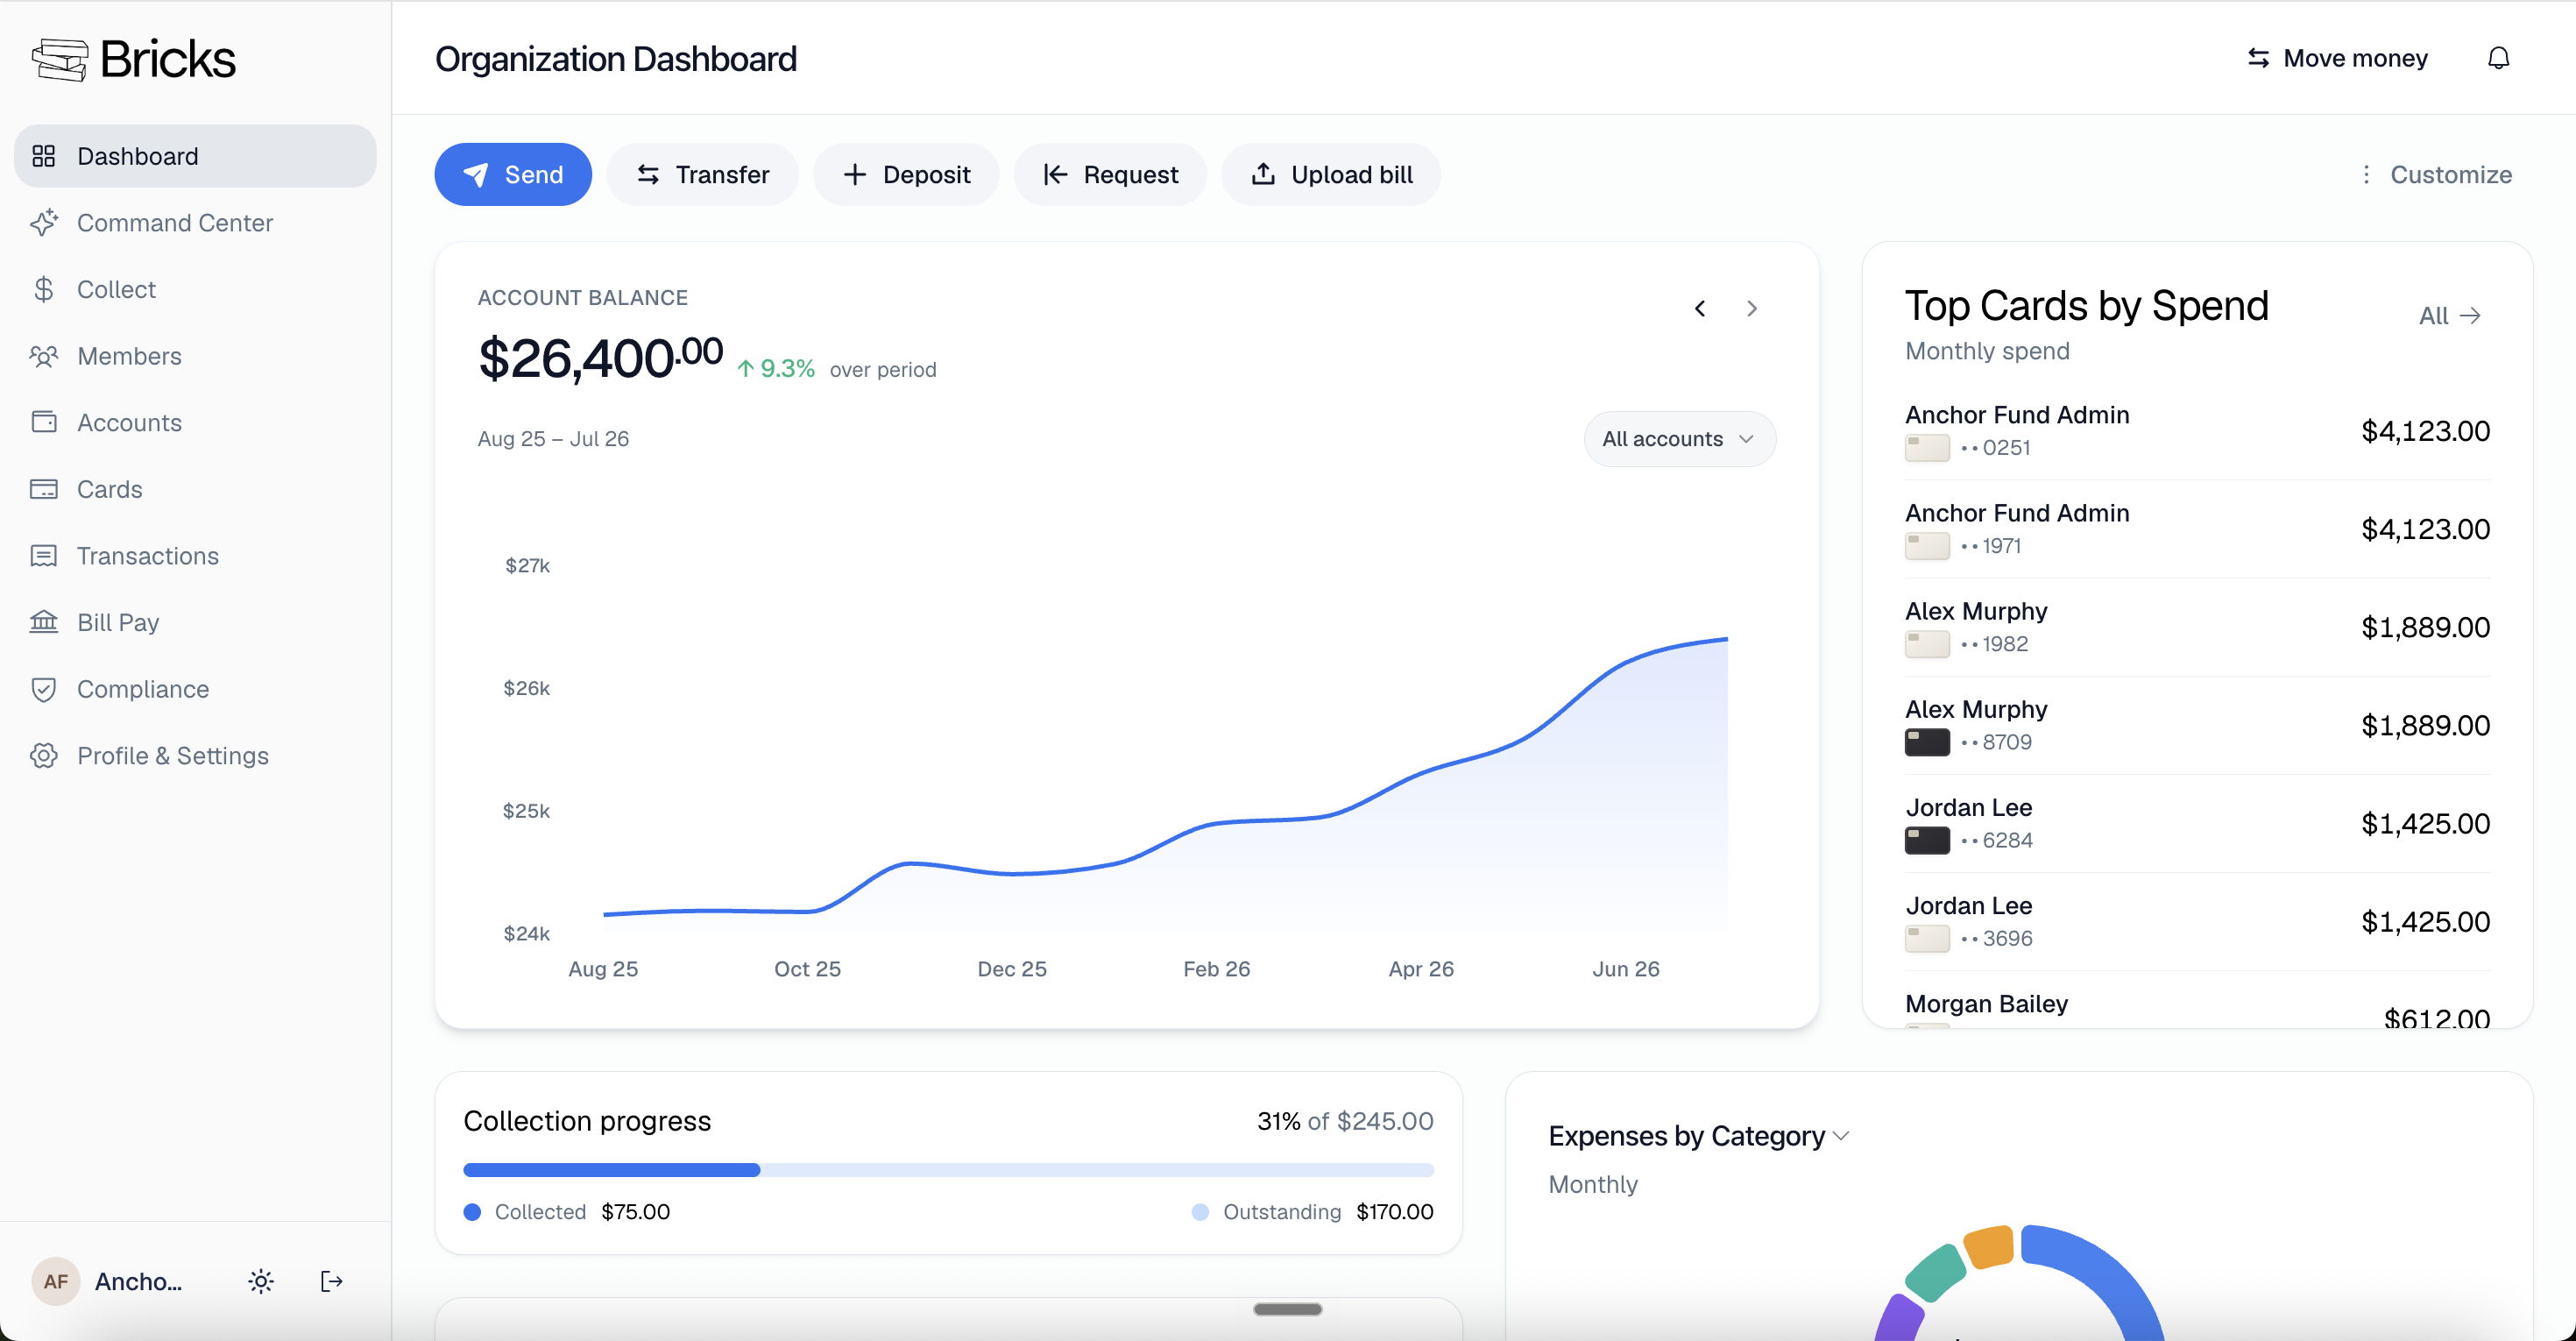Click the Upload bill button
Image resolution: width=2576 pixels, height=1341 pixels.
[x=1331, y=174]
